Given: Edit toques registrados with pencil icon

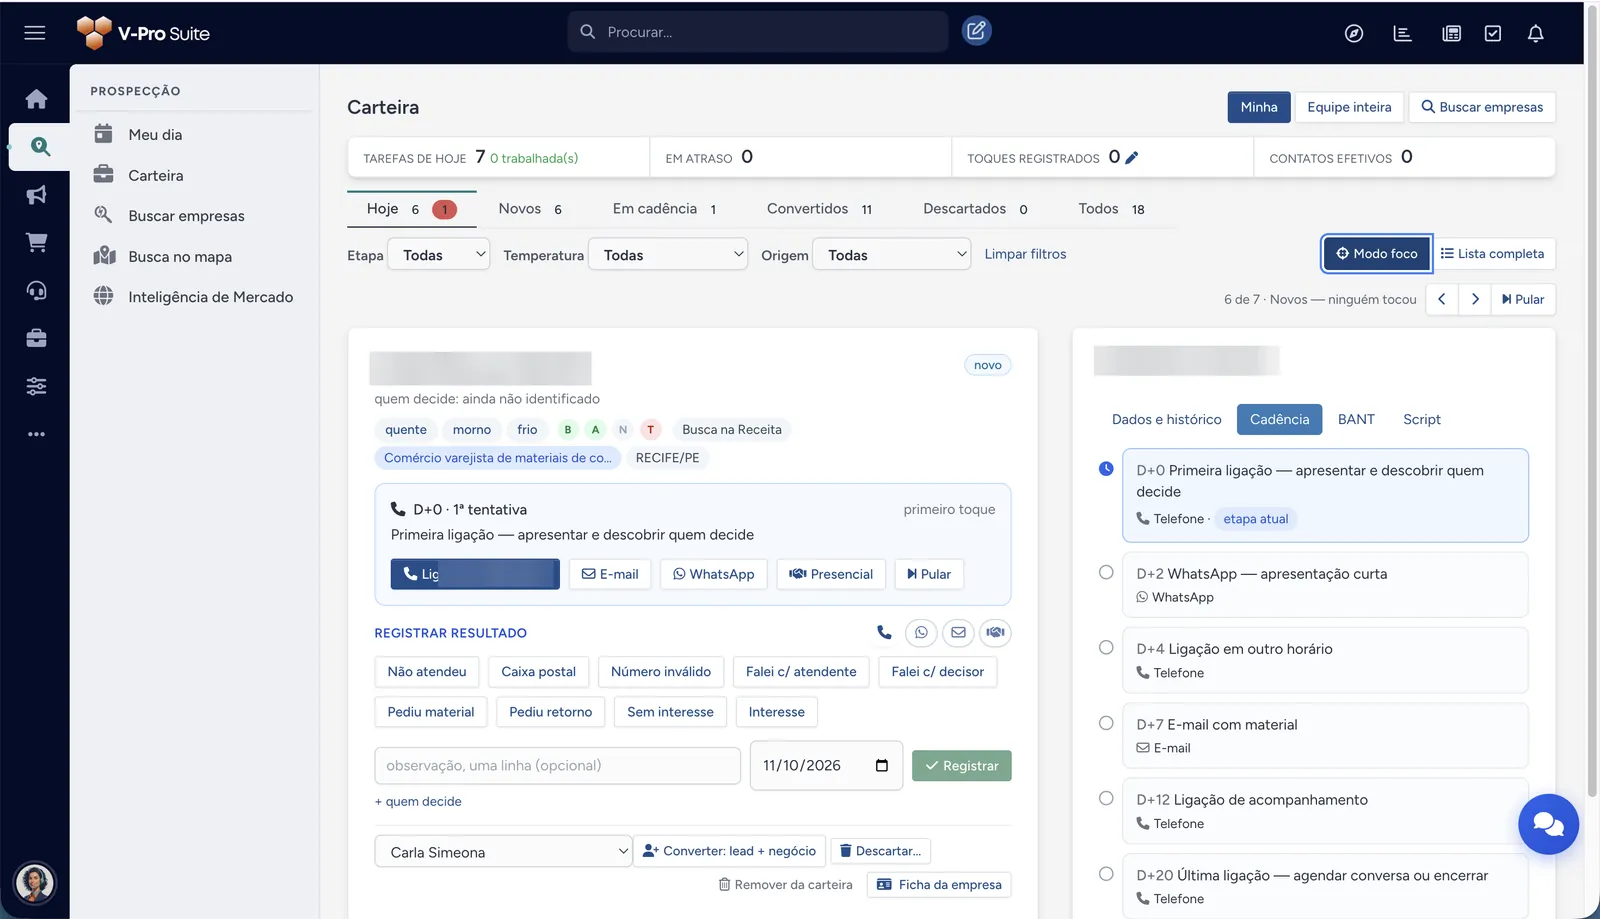Looking at the screenshot, I should point(1132,157).
